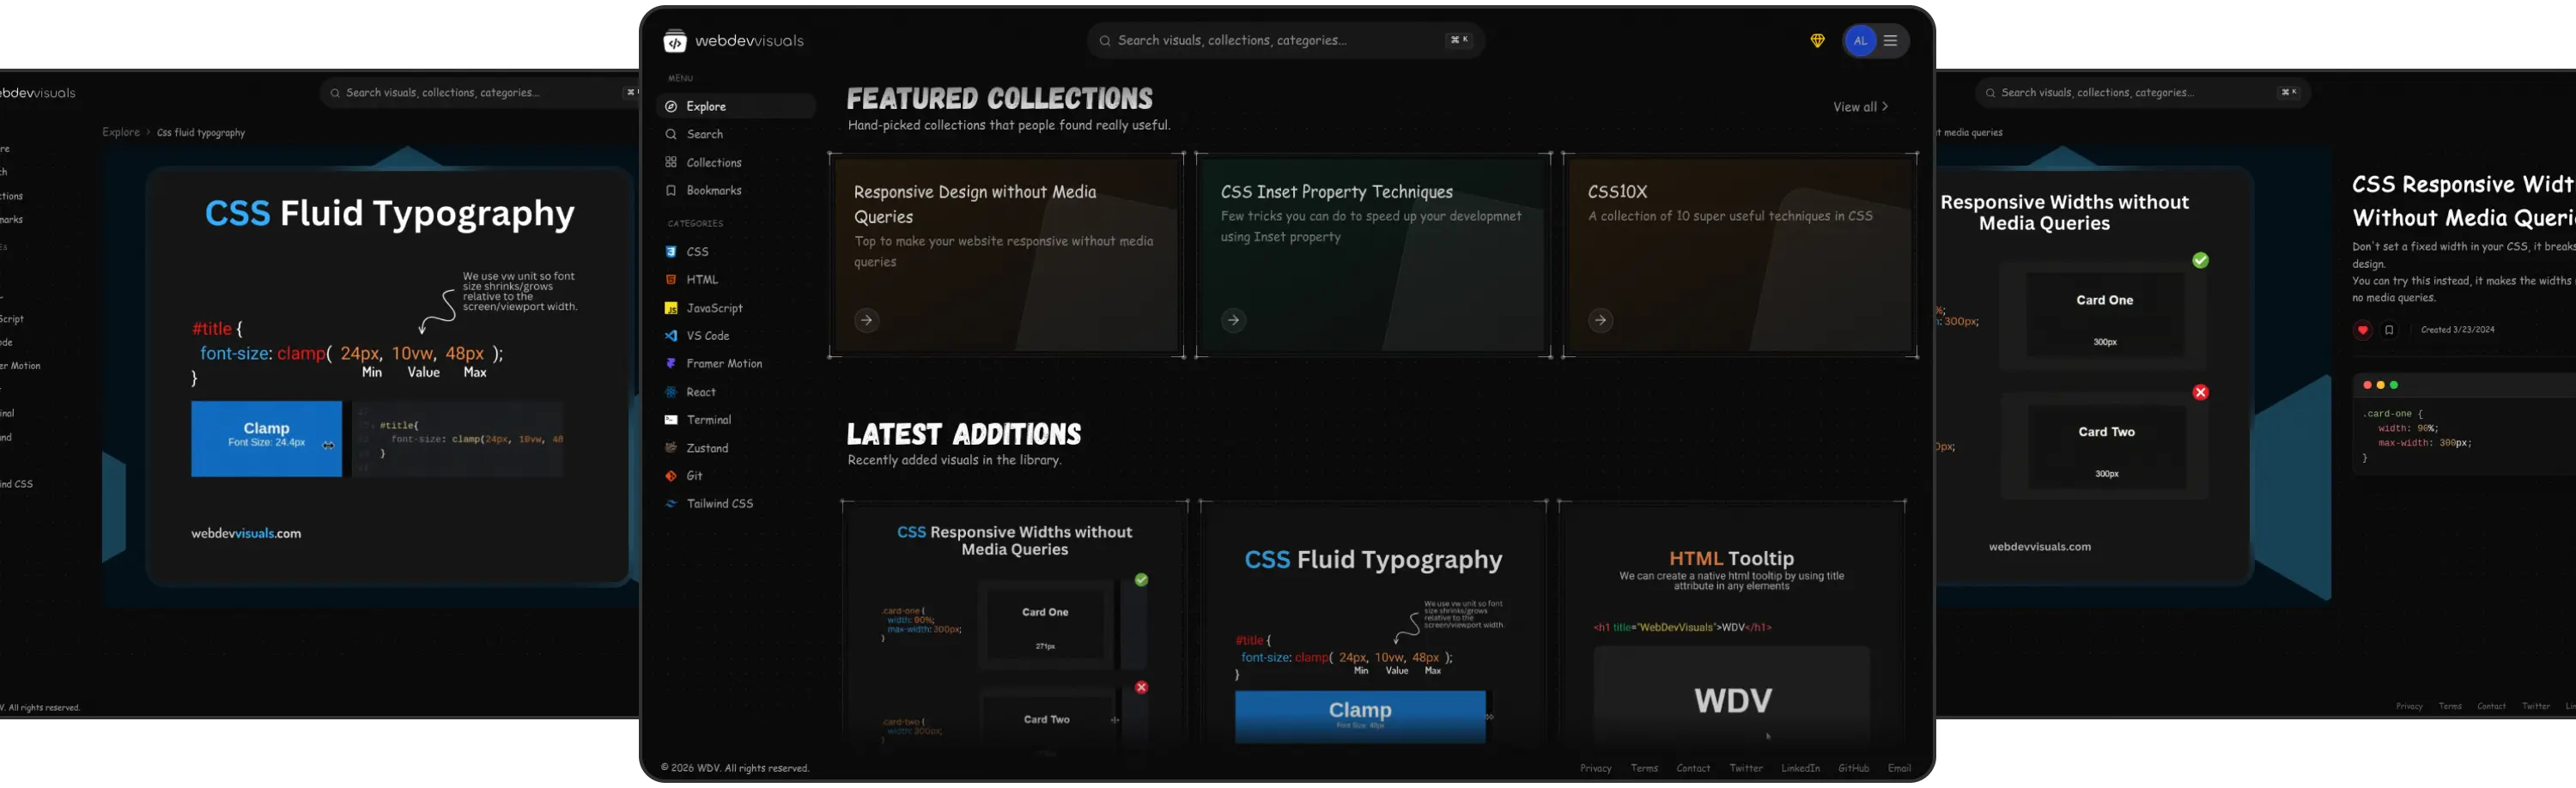Screen dimensions: 2576x788
Task: Click the Zustand category icon
Action: (671, 448)
